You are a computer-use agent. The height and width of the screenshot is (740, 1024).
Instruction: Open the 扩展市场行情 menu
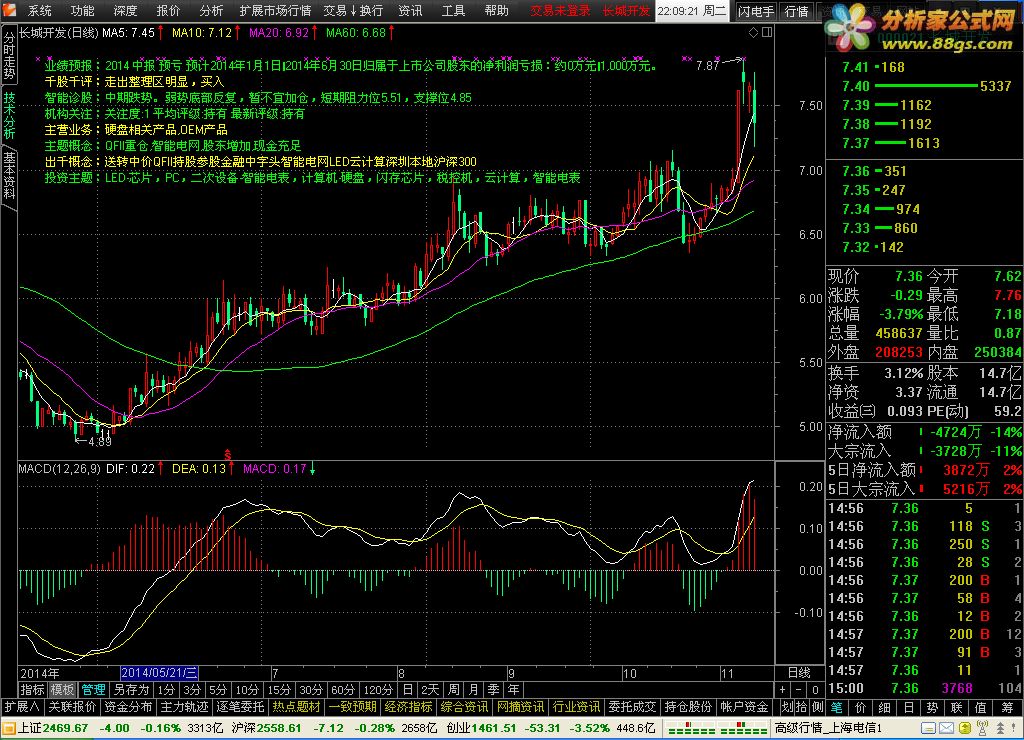click(x=275, y=10)
